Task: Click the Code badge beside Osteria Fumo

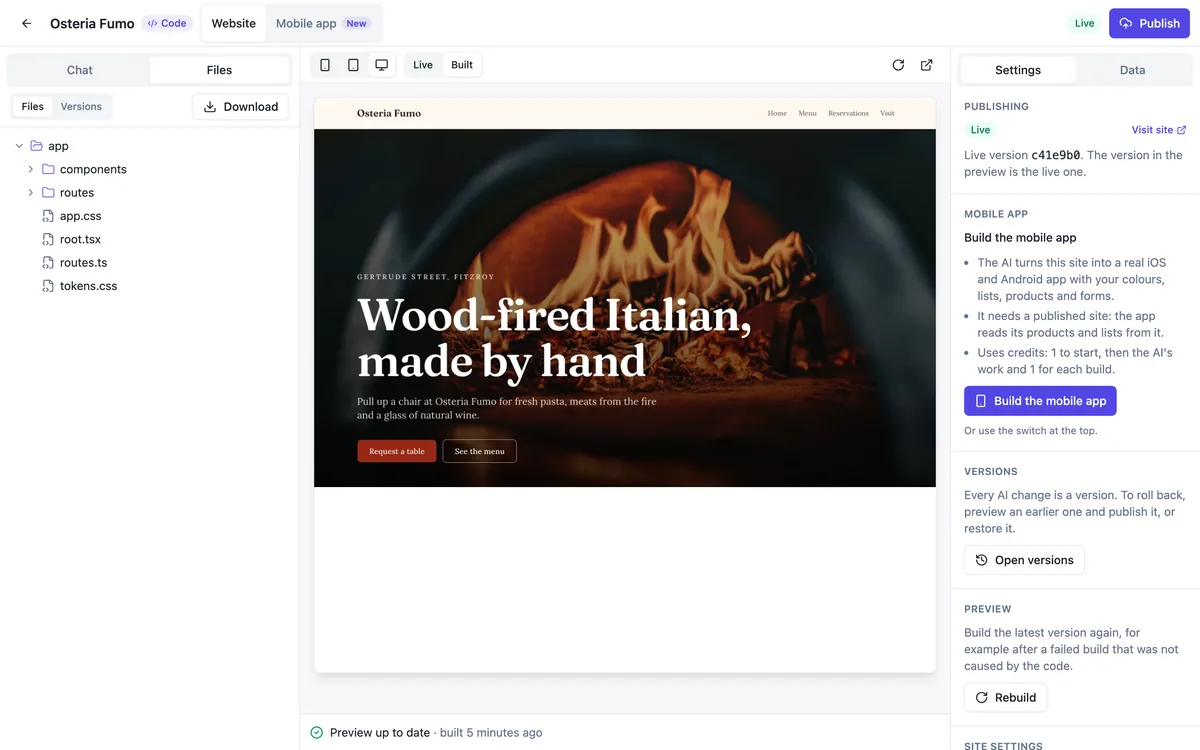Action: click(x=167, y=23)
